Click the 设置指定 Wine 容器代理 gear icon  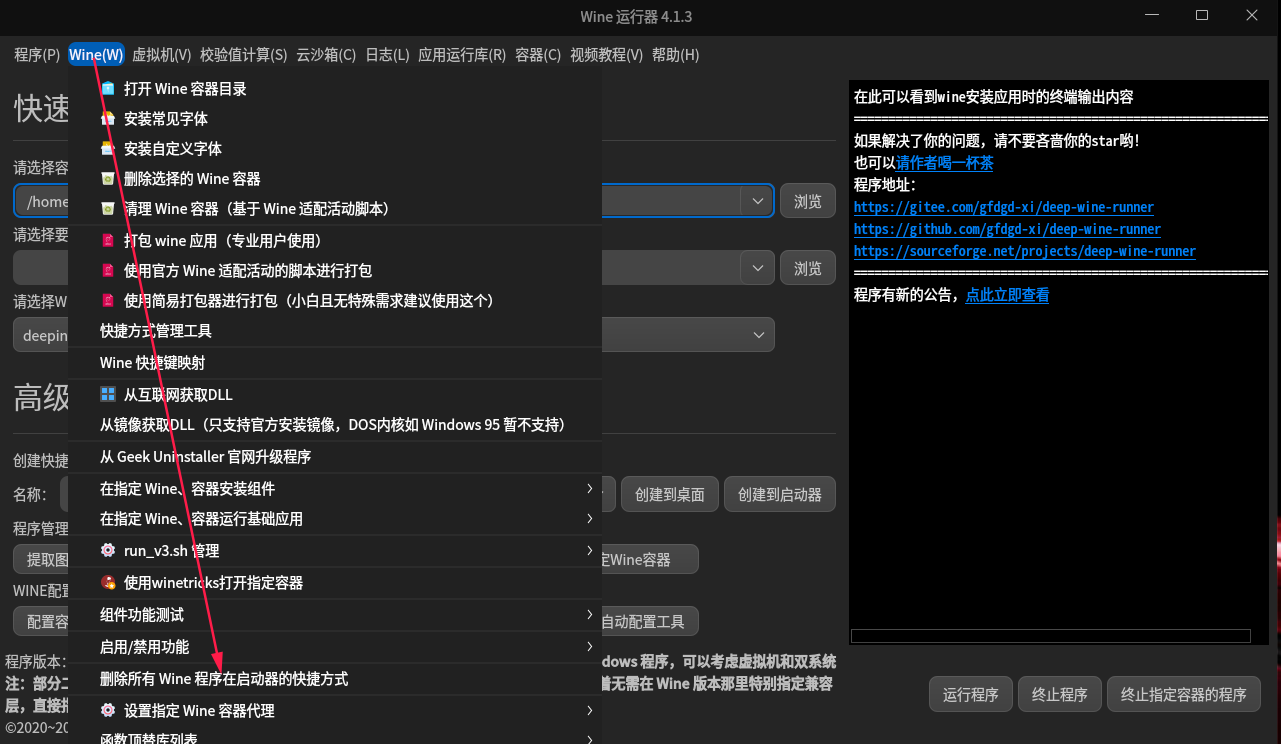tap(108, 711)
